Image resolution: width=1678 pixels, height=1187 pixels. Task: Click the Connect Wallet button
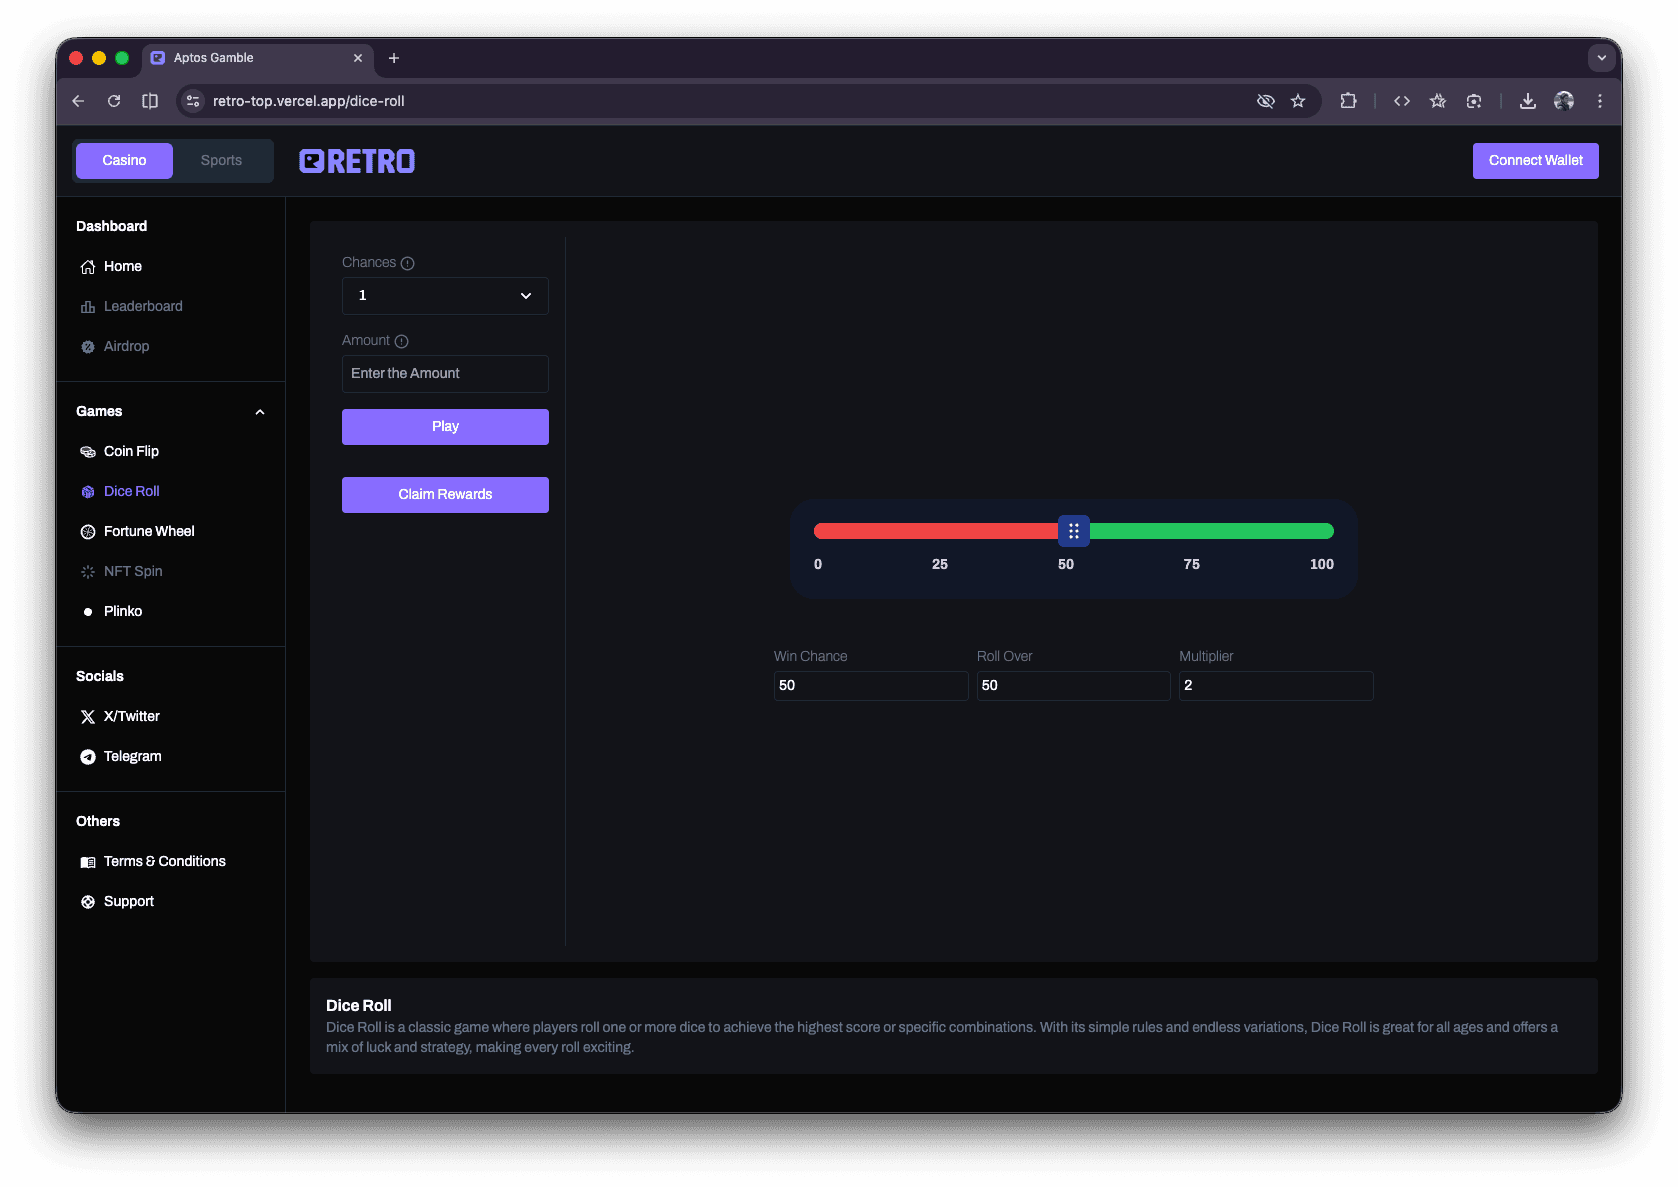coord(1535,161)
